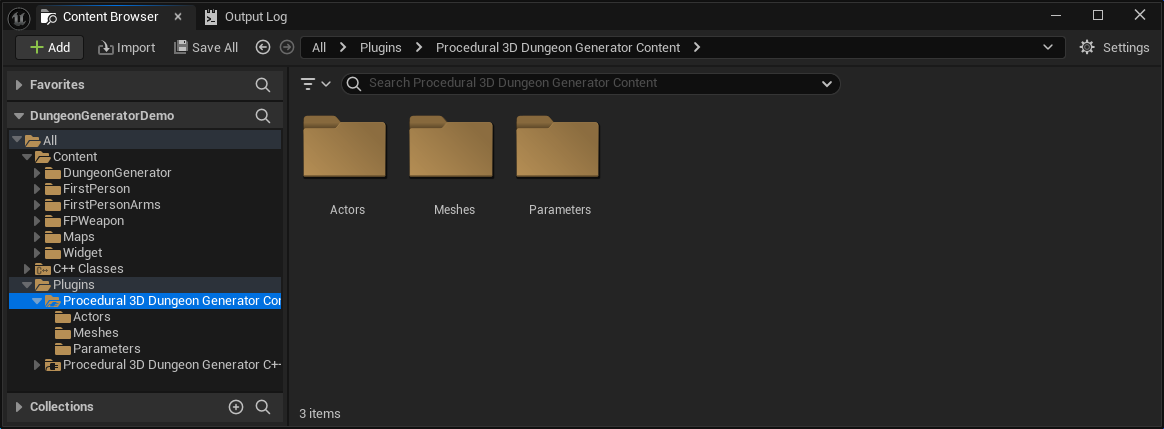Screen dimensions: 1164x429
Task: Expand the Collections section
Action: tap(19, 407)
